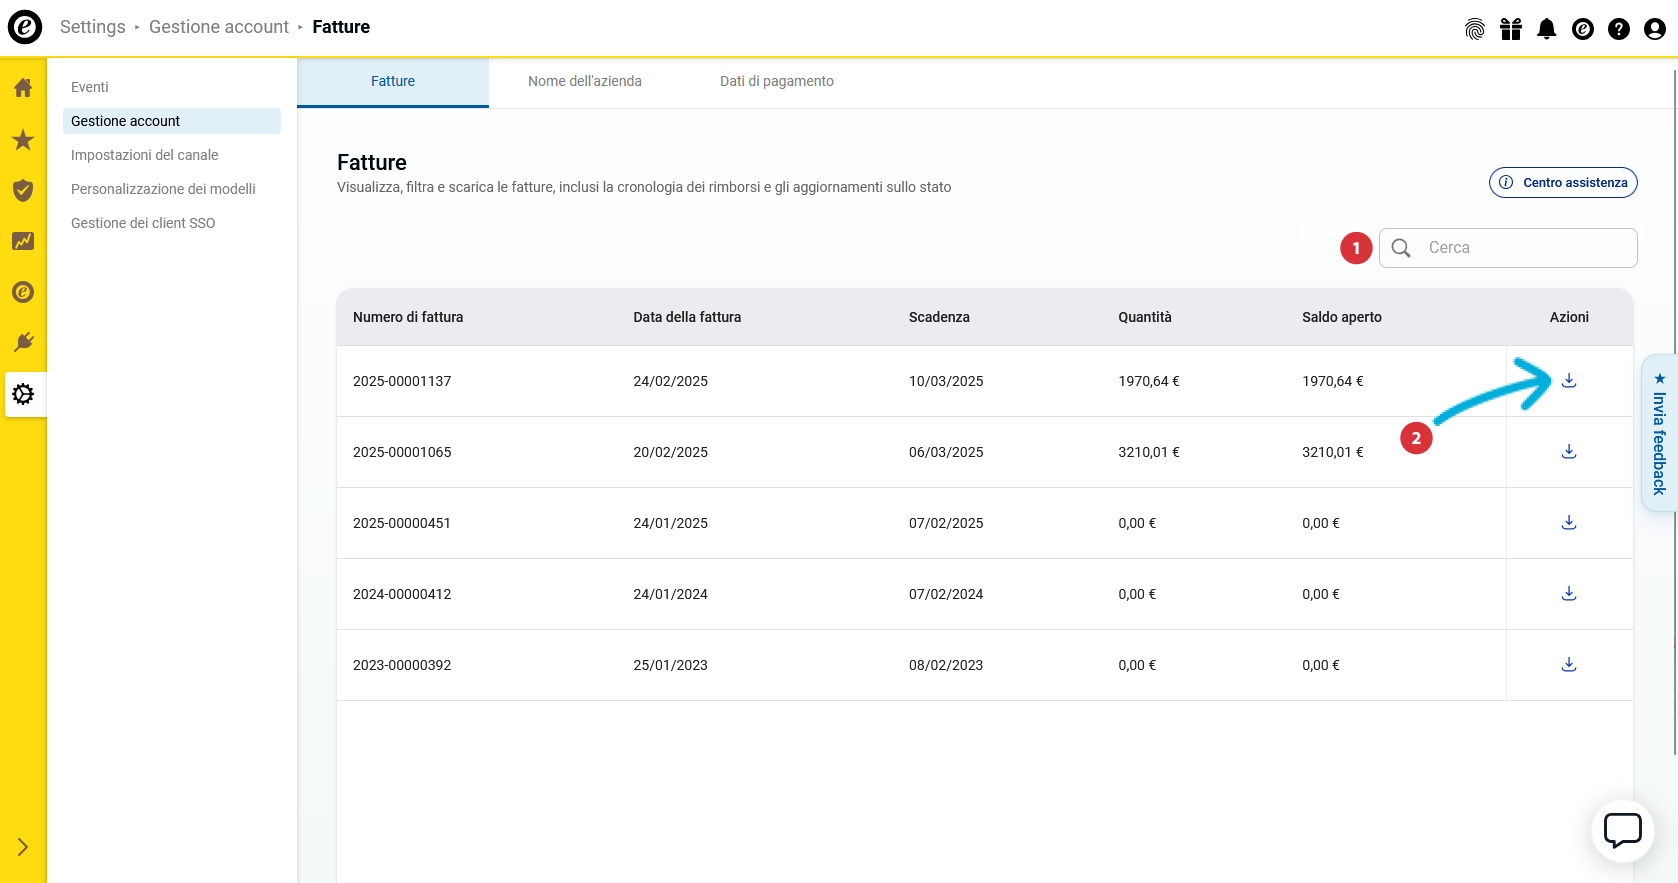Expand the left sidebar with chevron
Screen dimensions: 1678x883
pyautogui.click(x=23, y=847)
